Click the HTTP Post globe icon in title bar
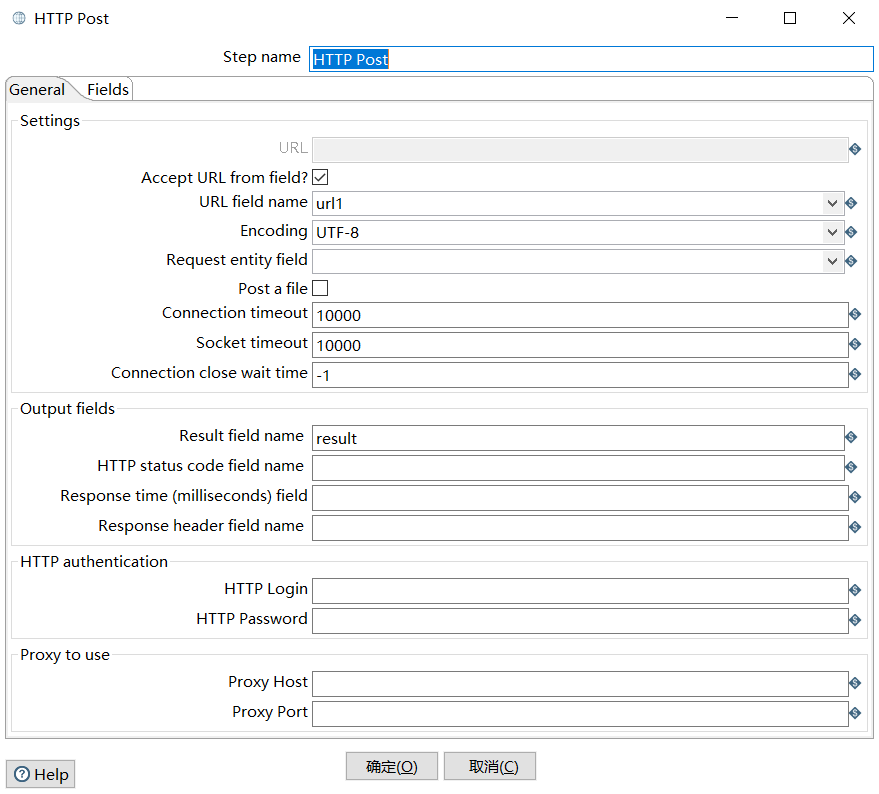 [x=19, y=18]
